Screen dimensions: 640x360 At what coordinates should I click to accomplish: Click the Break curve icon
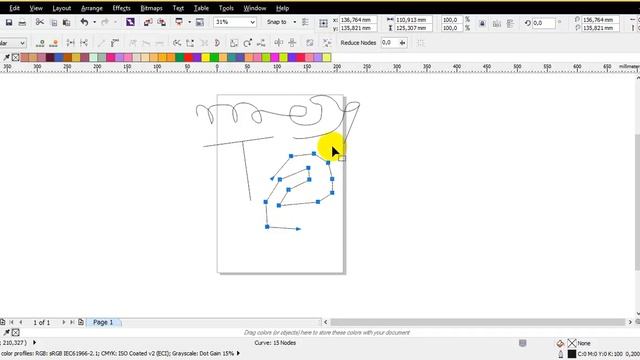point(84,43)
